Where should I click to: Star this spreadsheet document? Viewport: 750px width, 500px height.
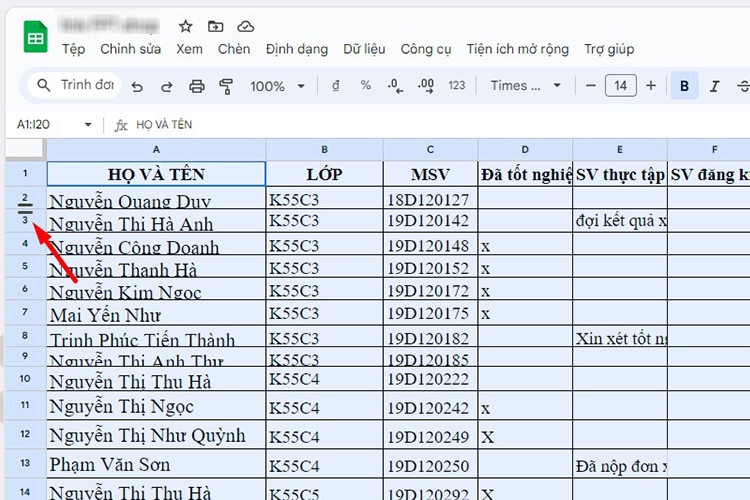186,26
